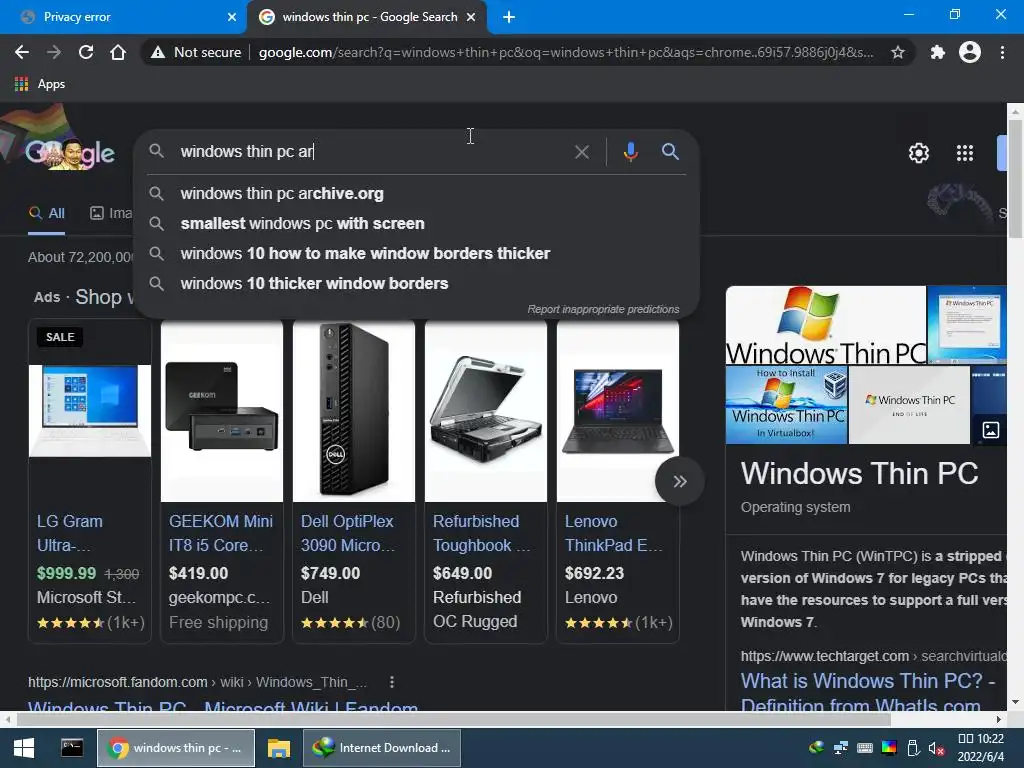Show more shopping ads arrow
Viewport: 1024px width, 768px height.
coord(680,482)
